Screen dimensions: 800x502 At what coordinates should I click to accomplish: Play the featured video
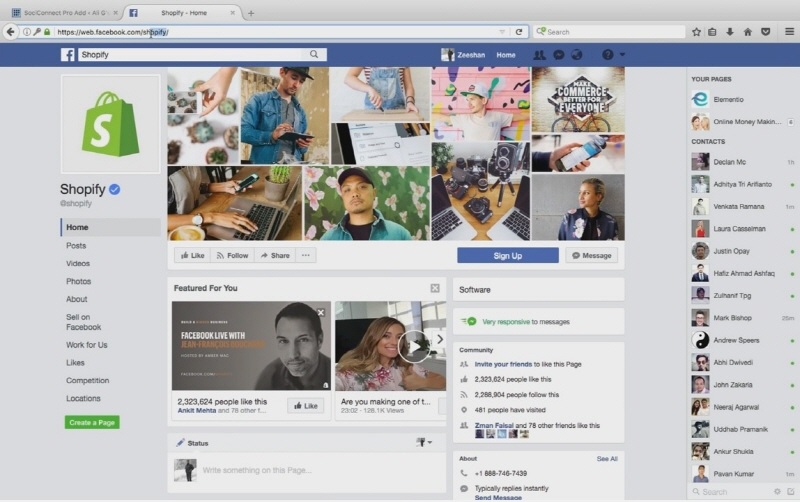tap(414, 346)
